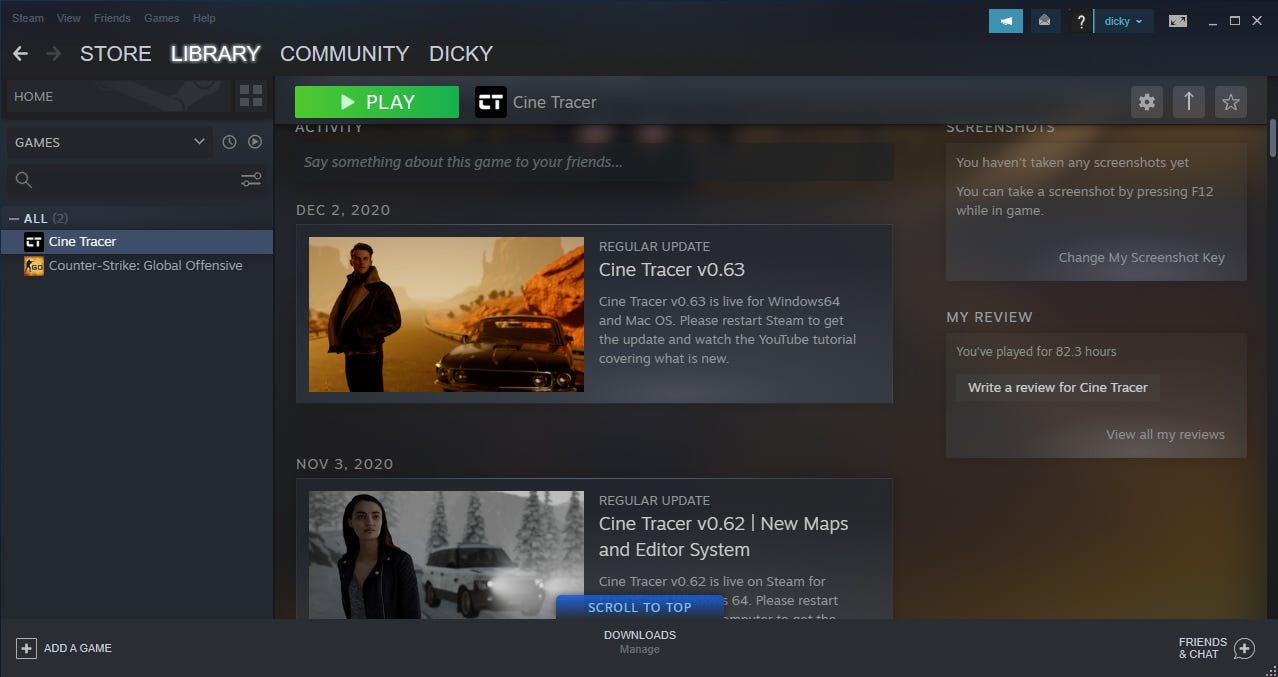Screen dimensions: 1278x677
Task: Click Write a review for Cine Tracer
Action: 1058,388
